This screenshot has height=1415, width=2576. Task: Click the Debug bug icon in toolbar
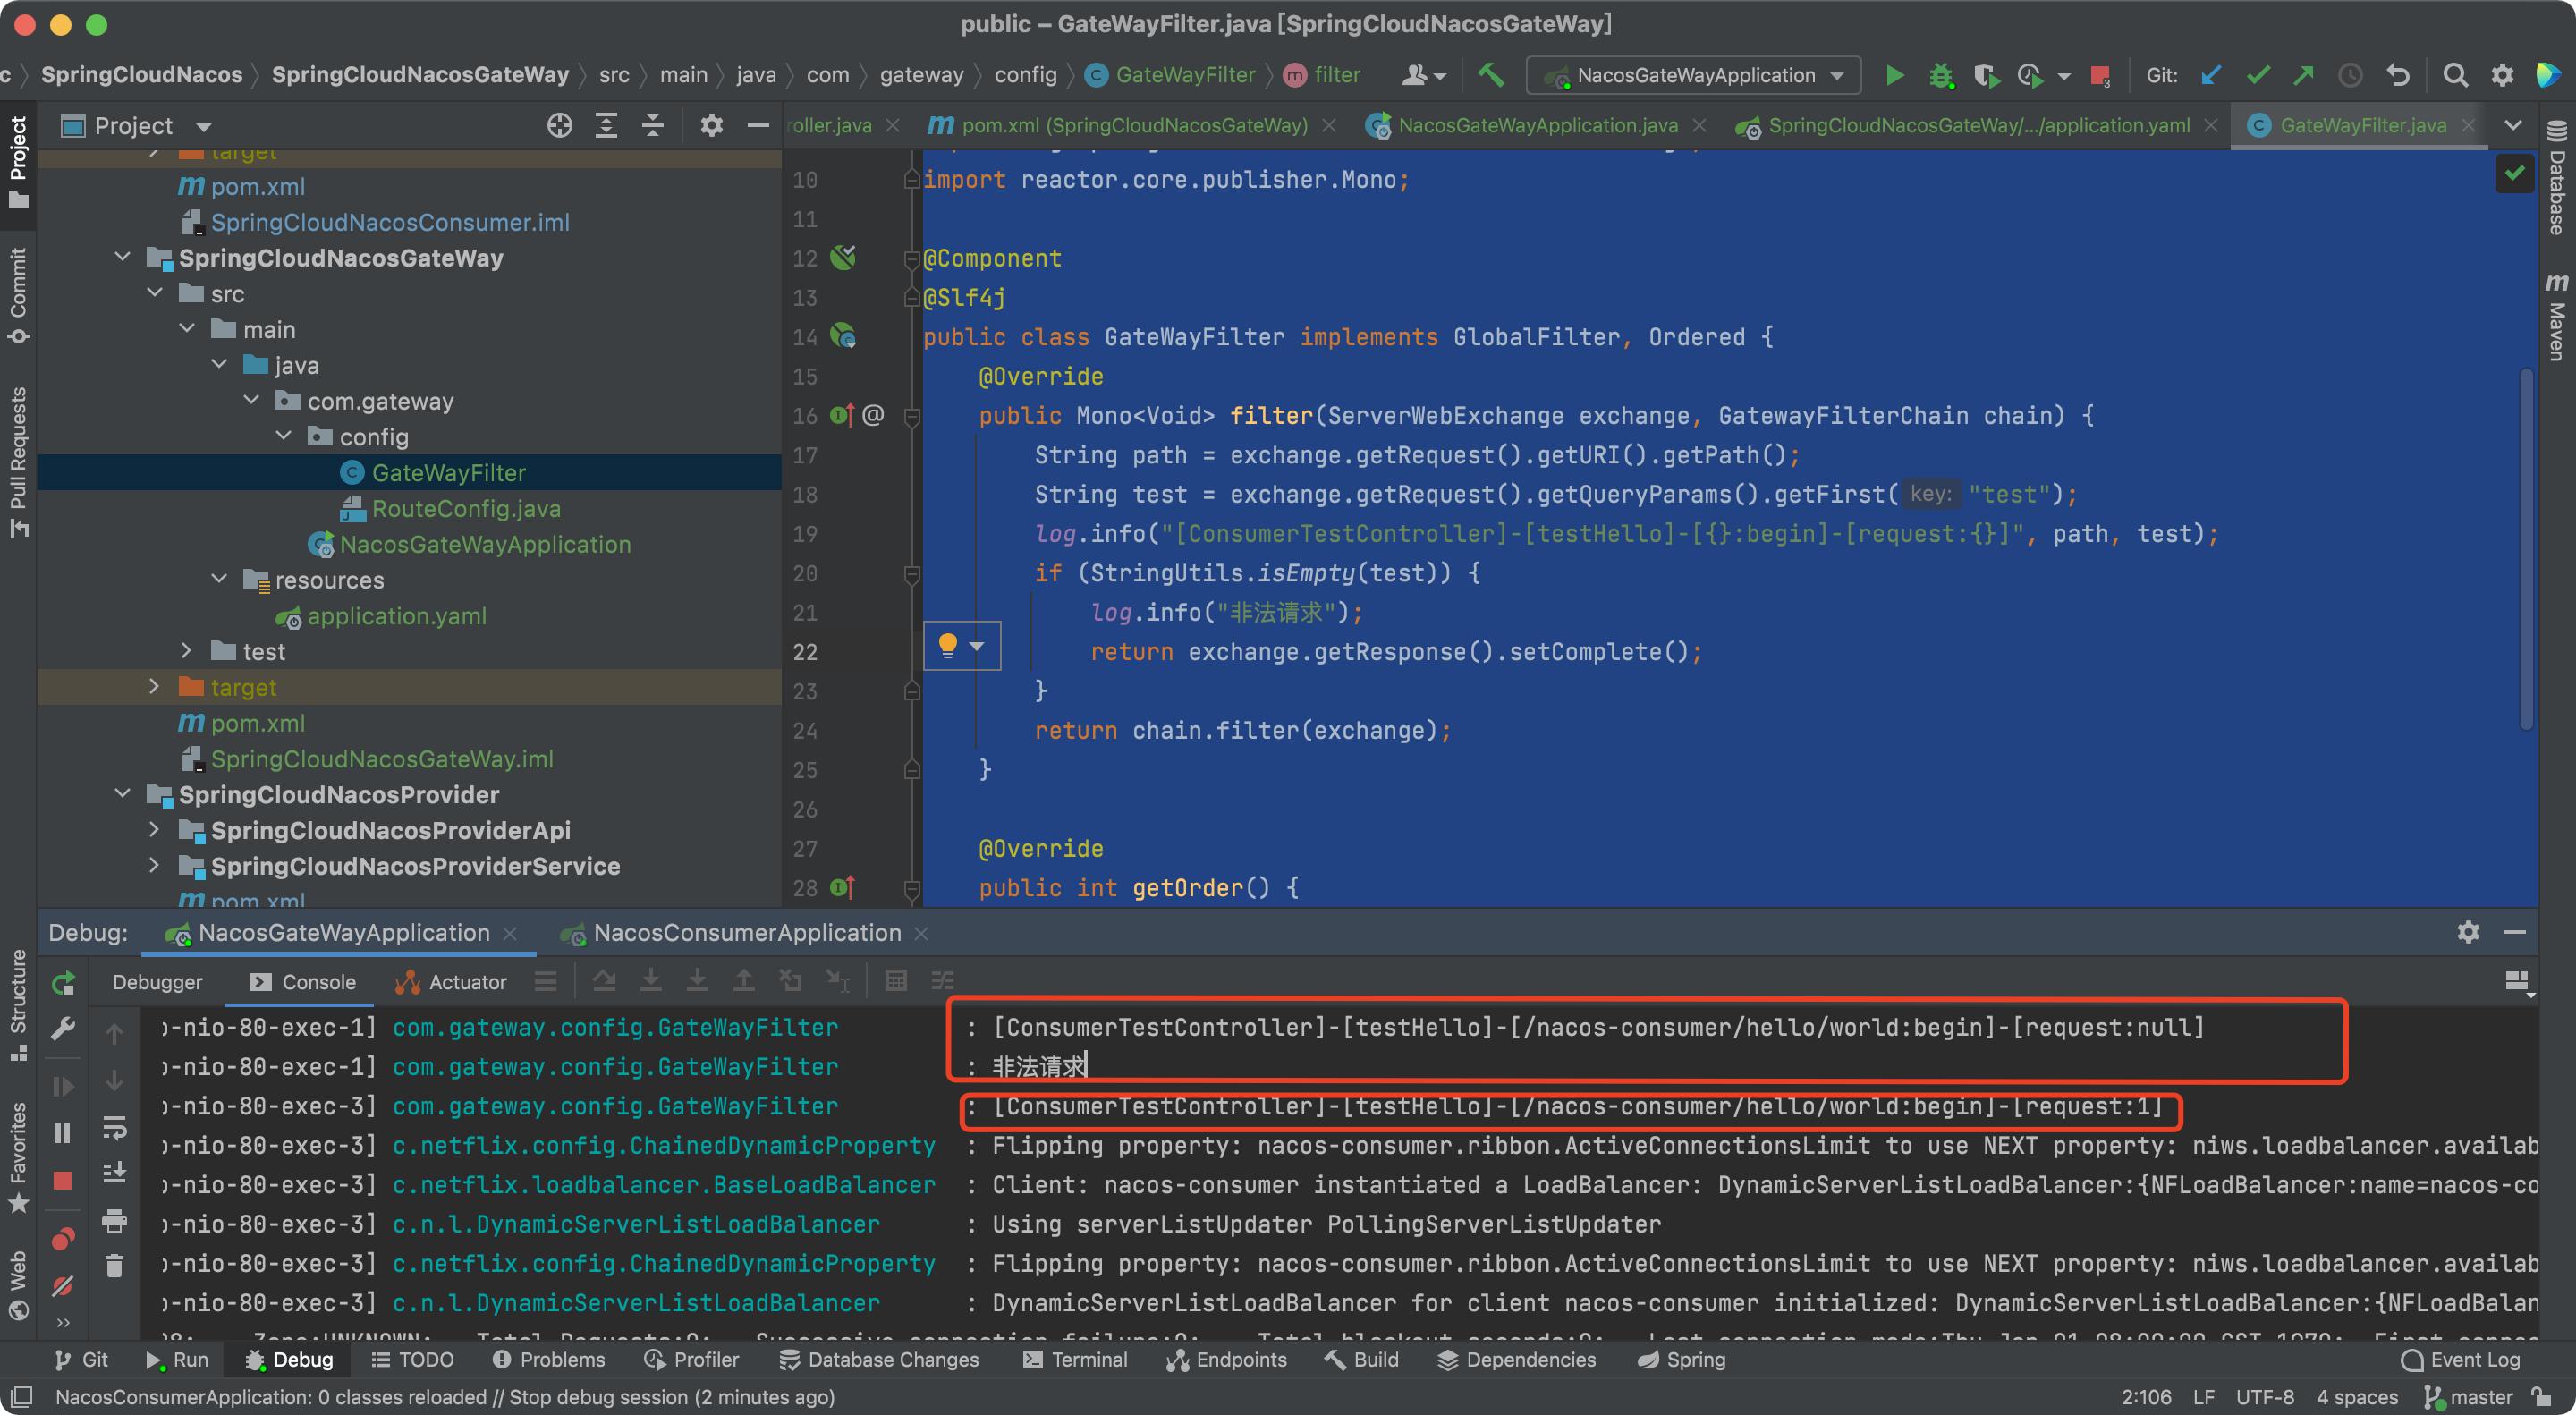click(x=1940, y=75)
